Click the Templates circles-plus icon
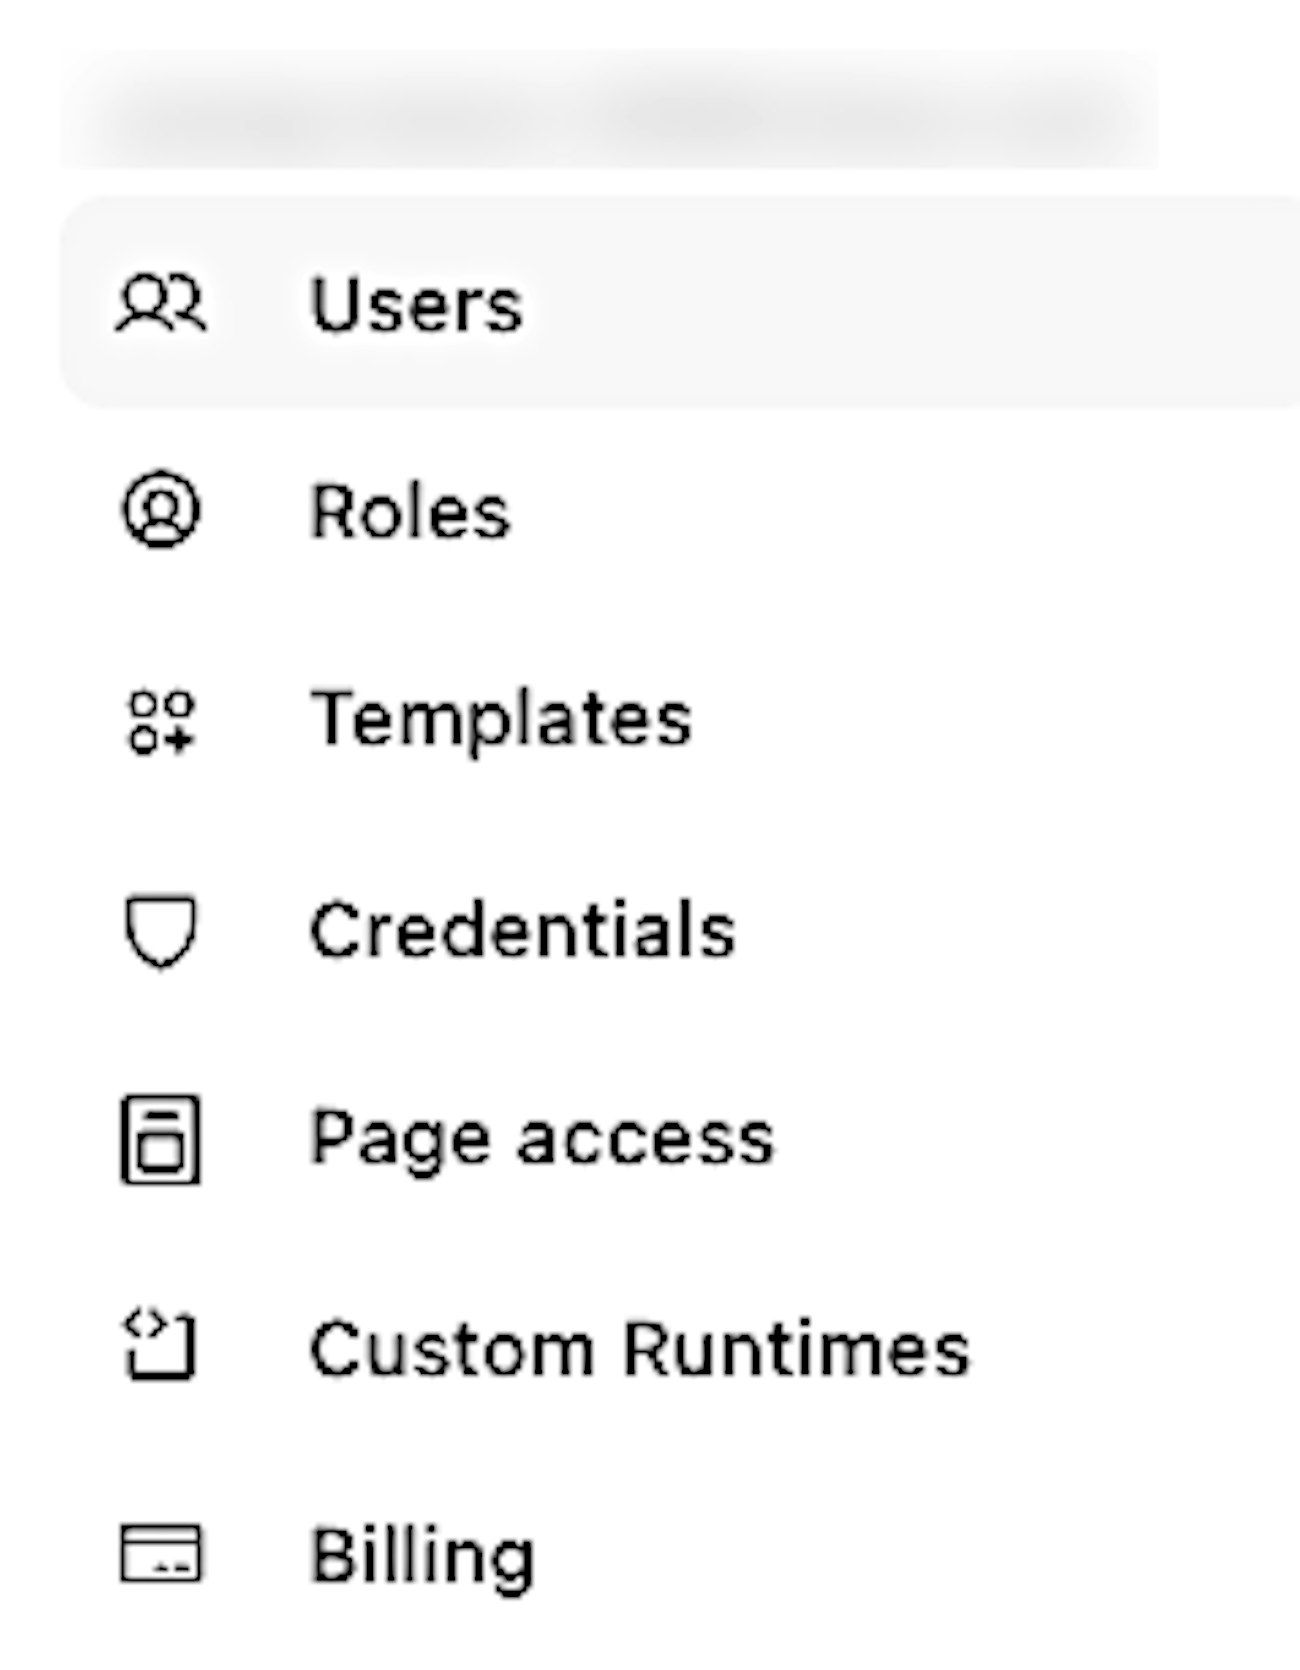The height and width of the screenshot is (1670, 1300). coord(161,721)
